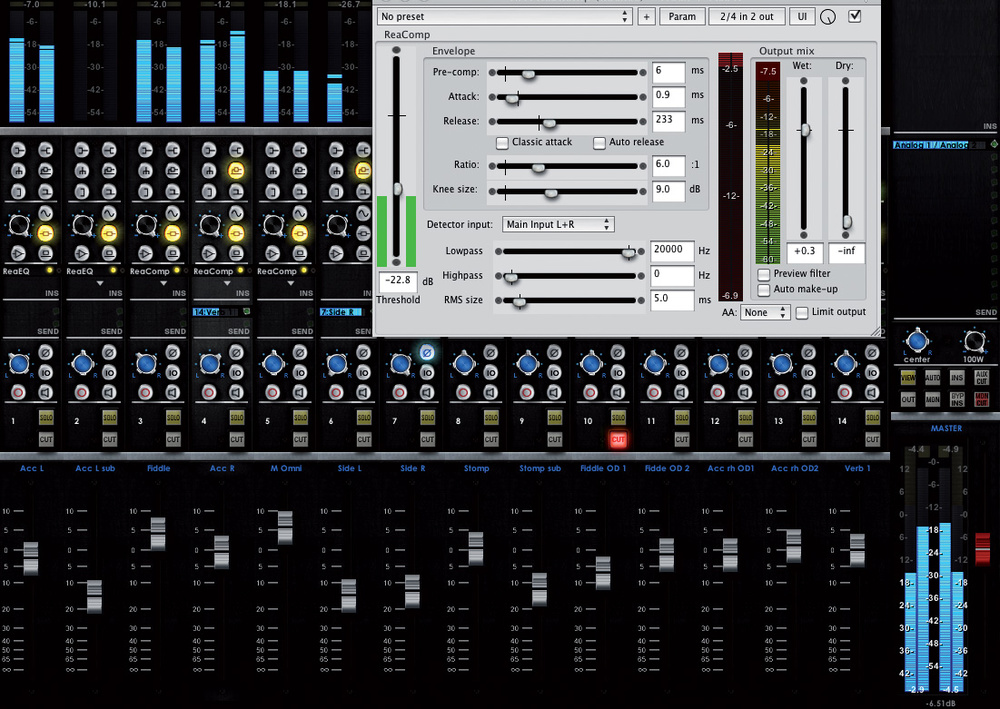Open IO routing for track 3

(x=172, y=372)
